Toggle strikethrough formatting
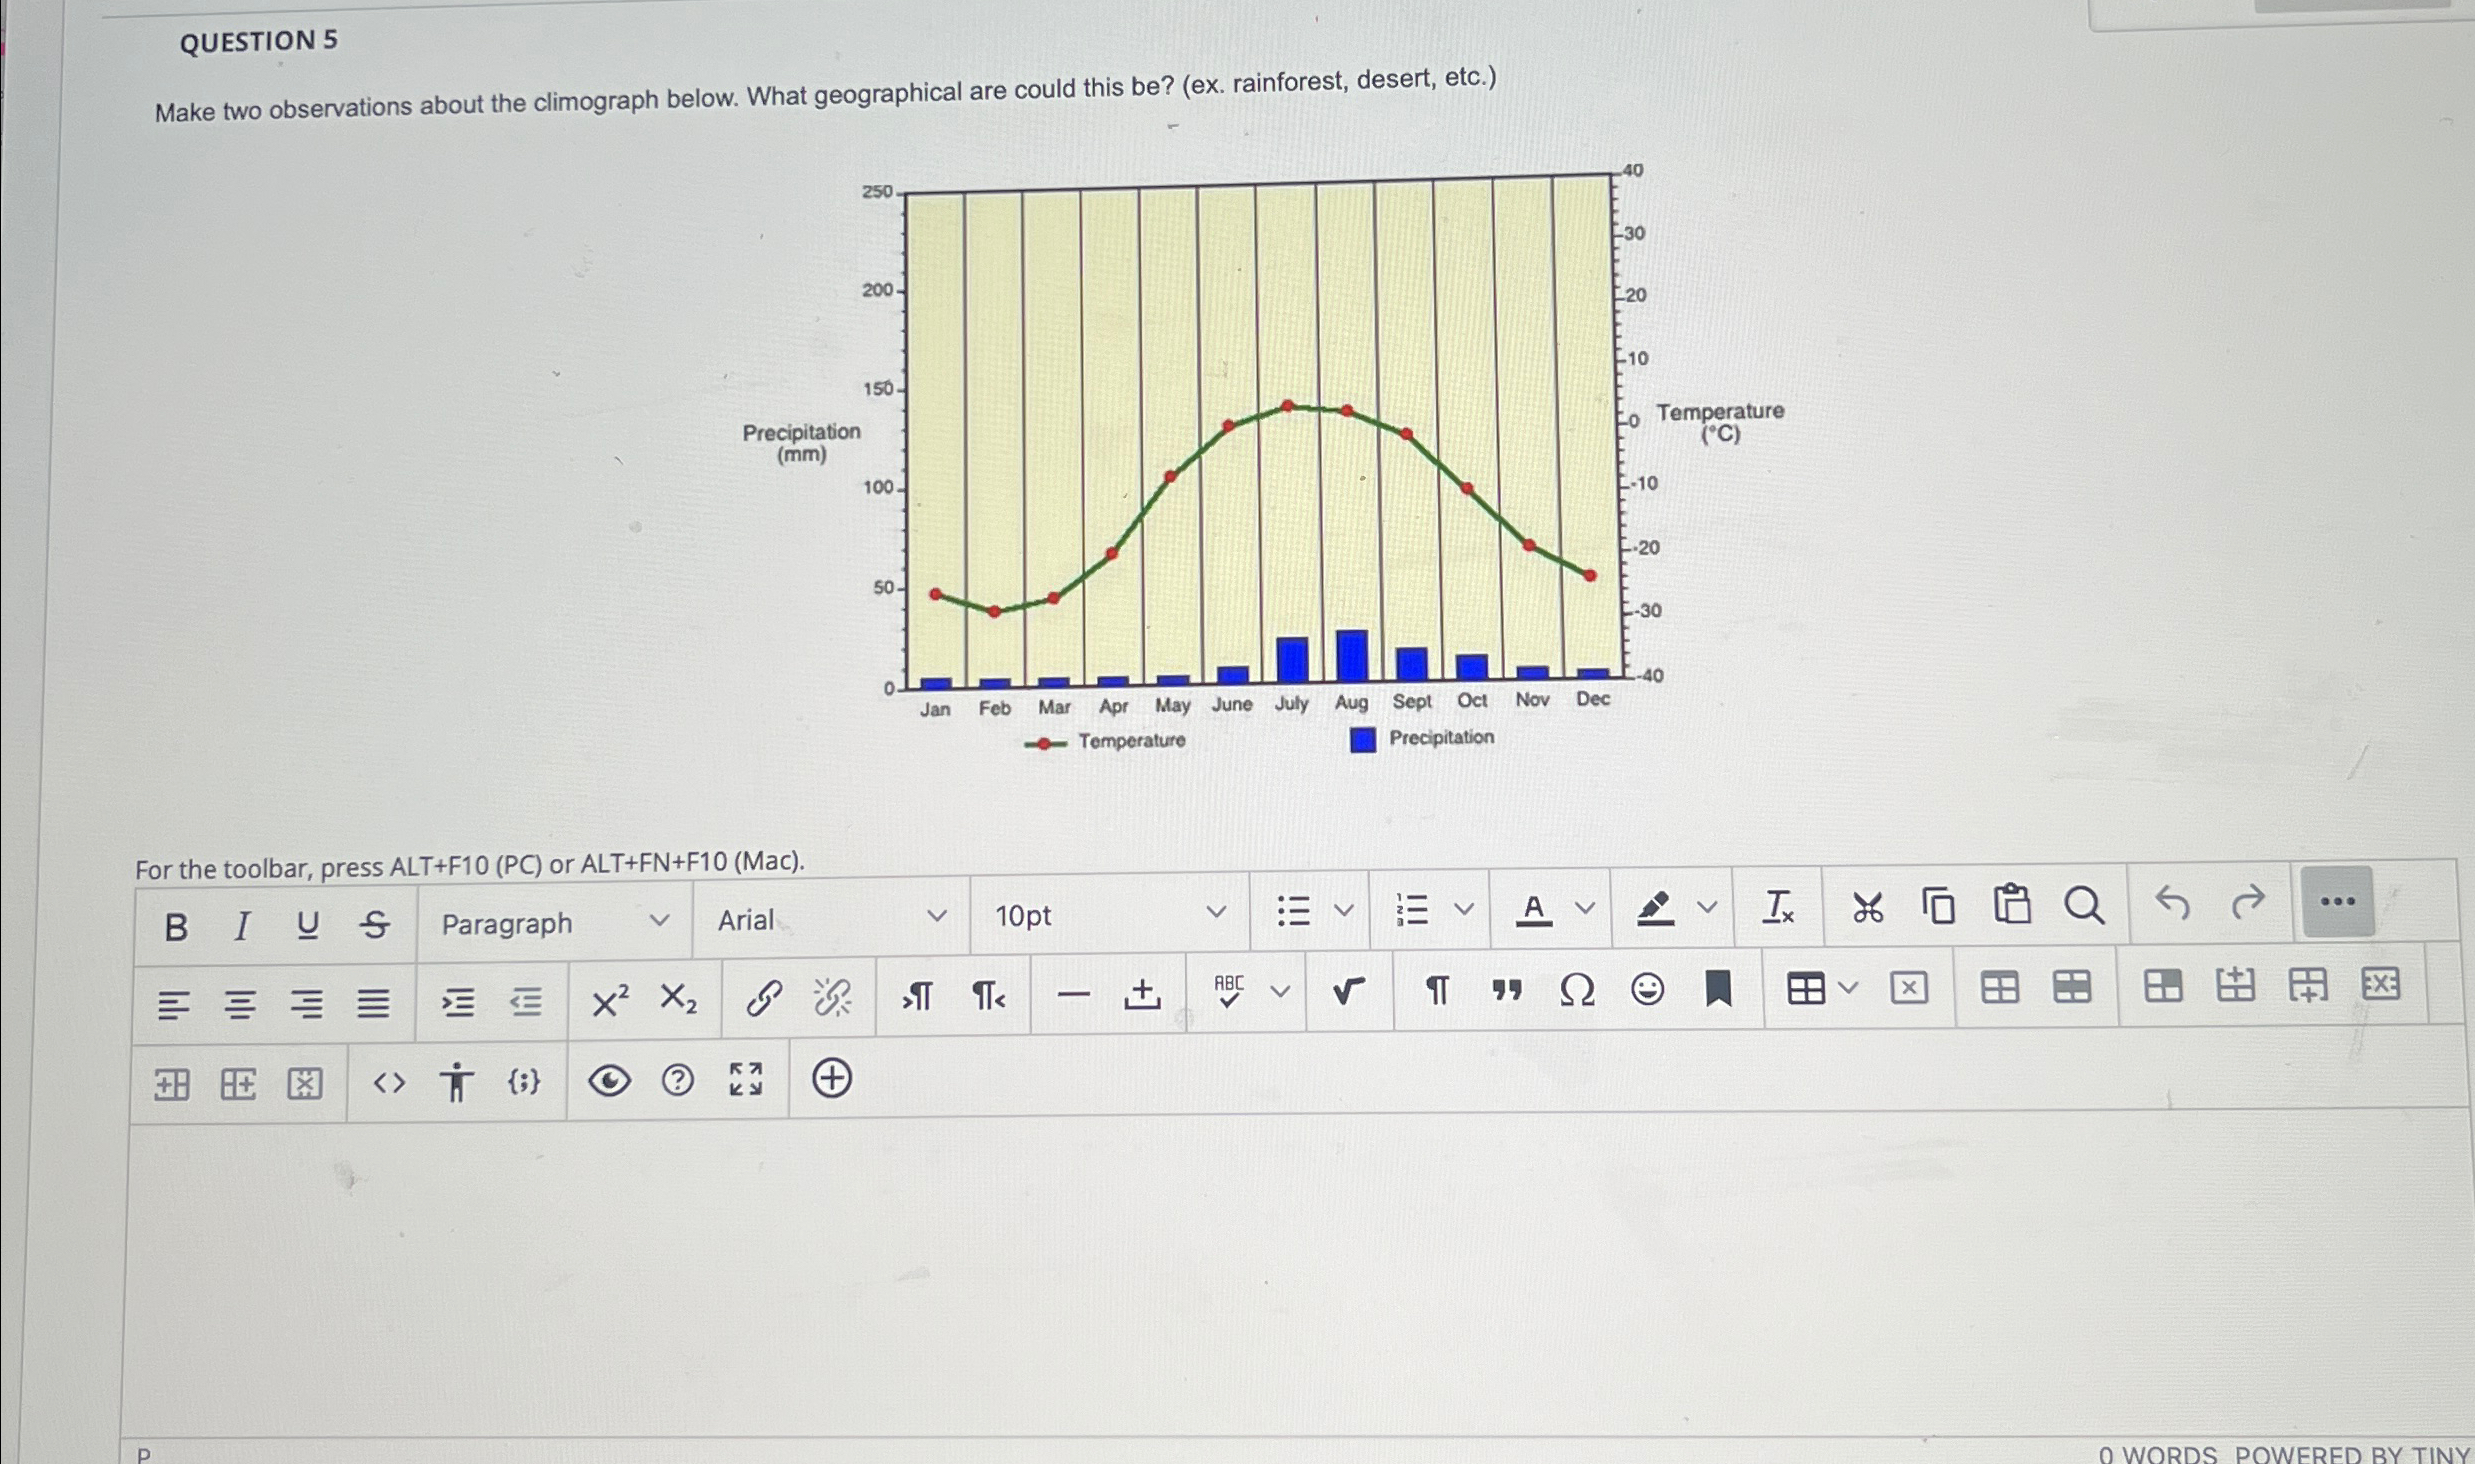Viewport: 2475px width, 1464px height. (375, 924)
